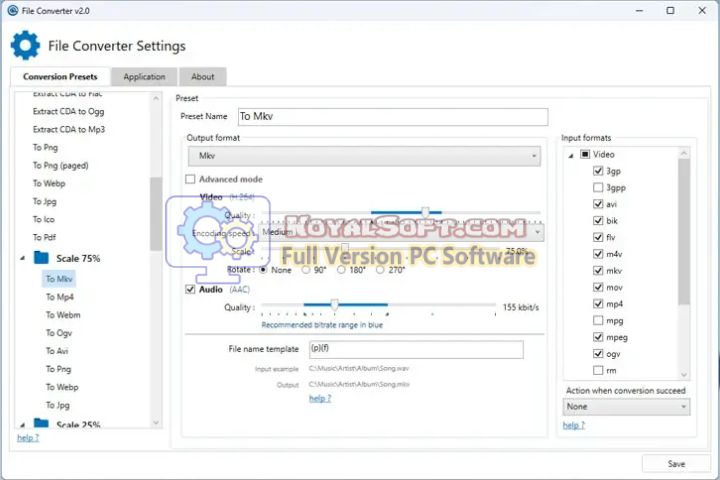Click input formats scroll down arrow
The image size is (720, 480).
[684, 375]
